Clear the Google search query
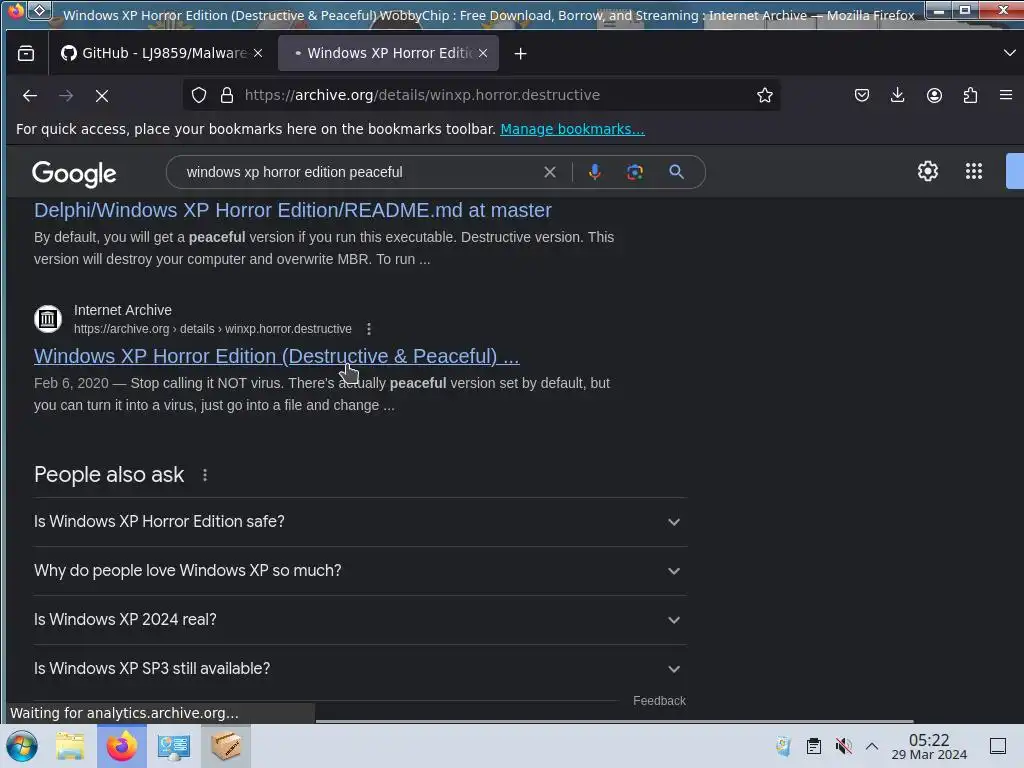1024x768 pixels. tap(550, 172)
